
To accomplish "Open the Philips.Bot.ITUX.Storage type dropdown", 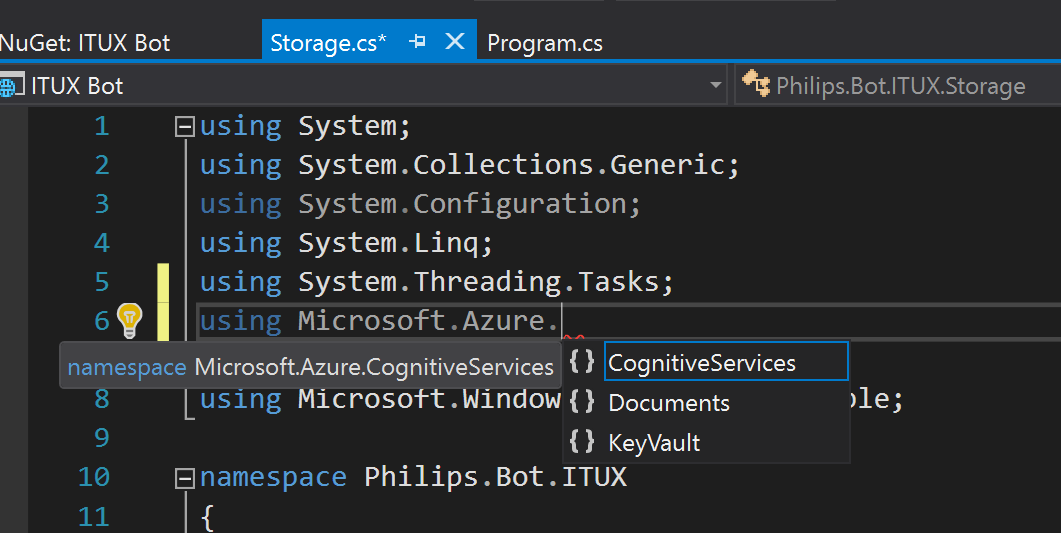I will pyautogui.click(x=900, y=86).
